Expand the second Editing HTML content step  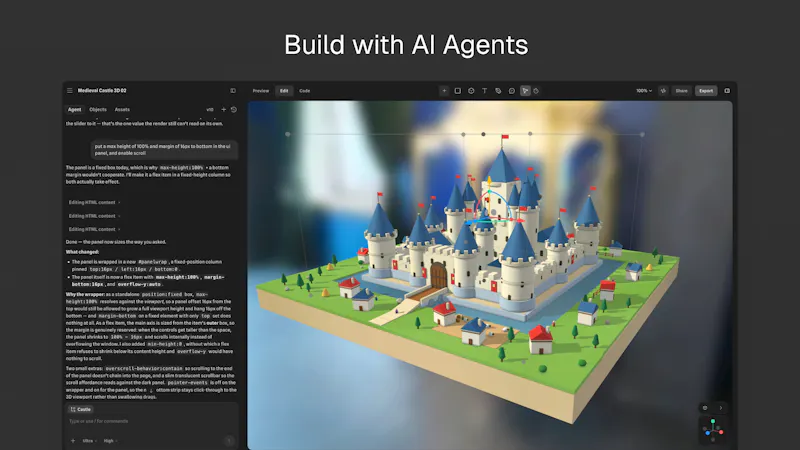point(94,216)
